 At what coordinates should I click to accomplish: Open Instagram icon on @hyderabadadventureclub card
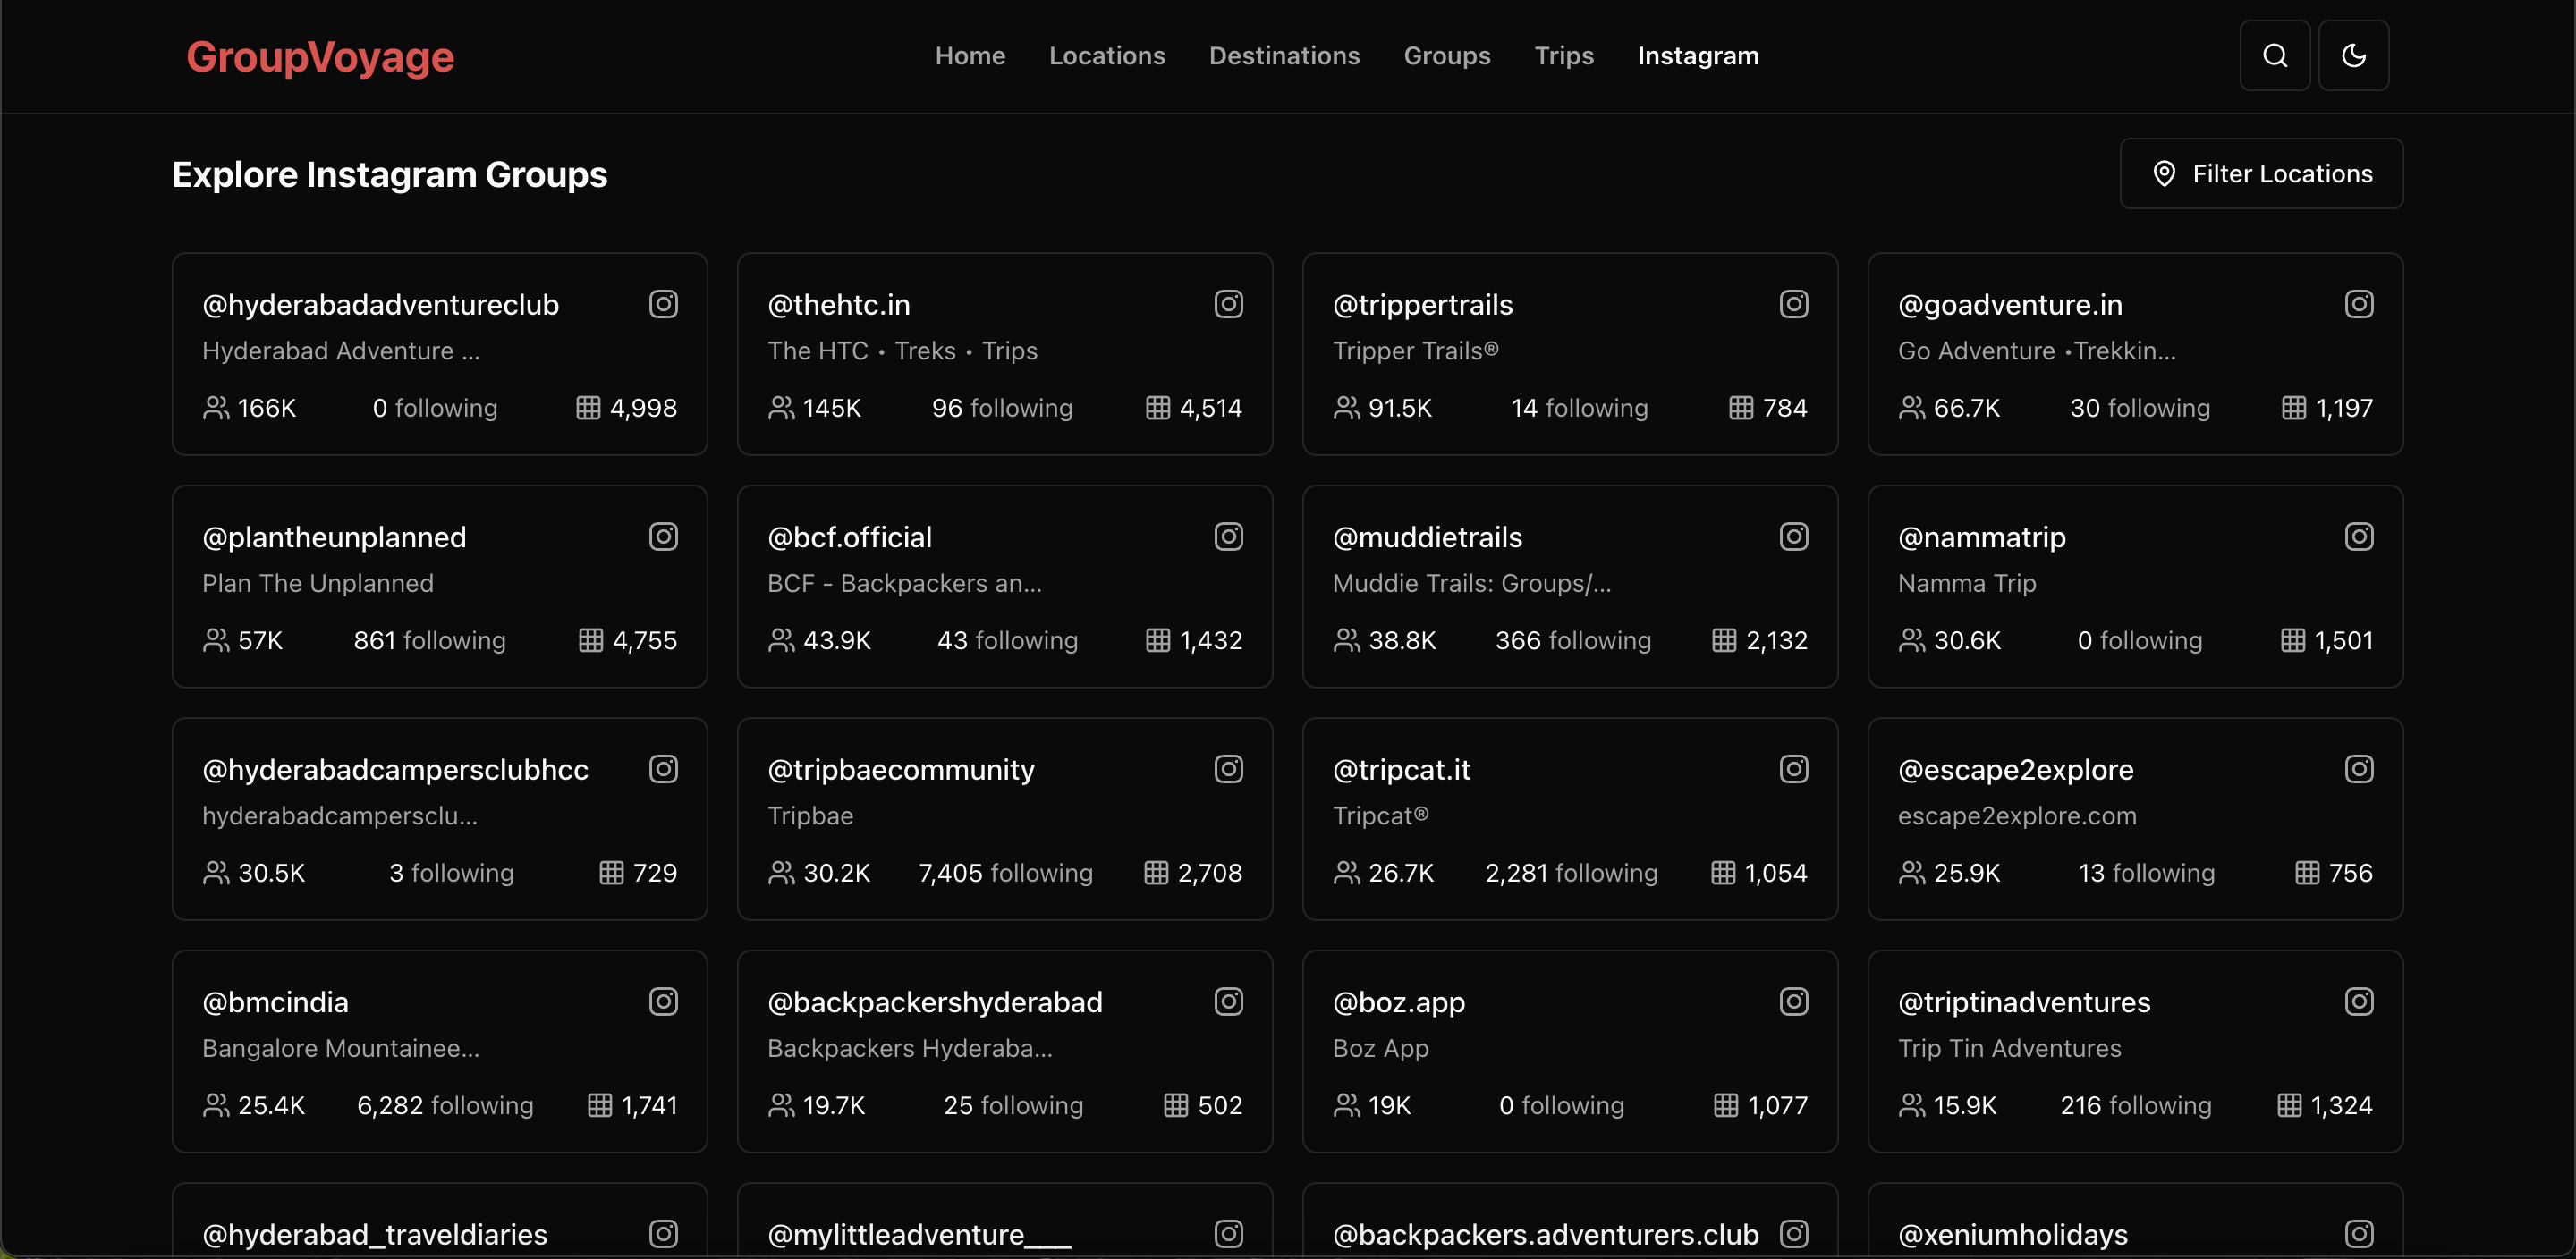point(663,304)
